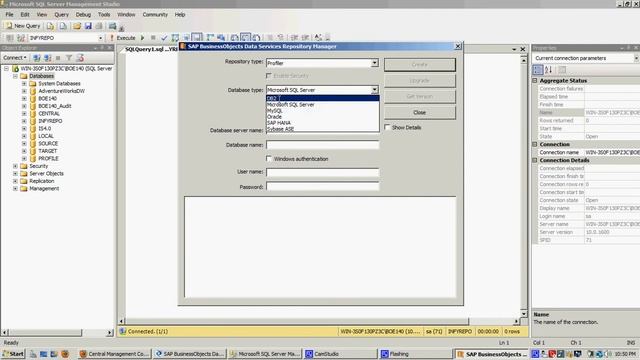Image resolution: width=640 pixels, height=360 pixels.
Task: Click the User name input field
Action: pyautogui.click(x=322, y=172)
